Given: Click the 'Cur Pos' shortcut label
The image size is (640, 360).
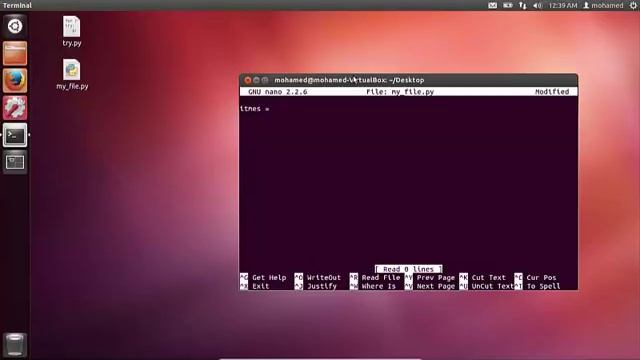Looking at the screenshot, I should (x=541, y=278).
